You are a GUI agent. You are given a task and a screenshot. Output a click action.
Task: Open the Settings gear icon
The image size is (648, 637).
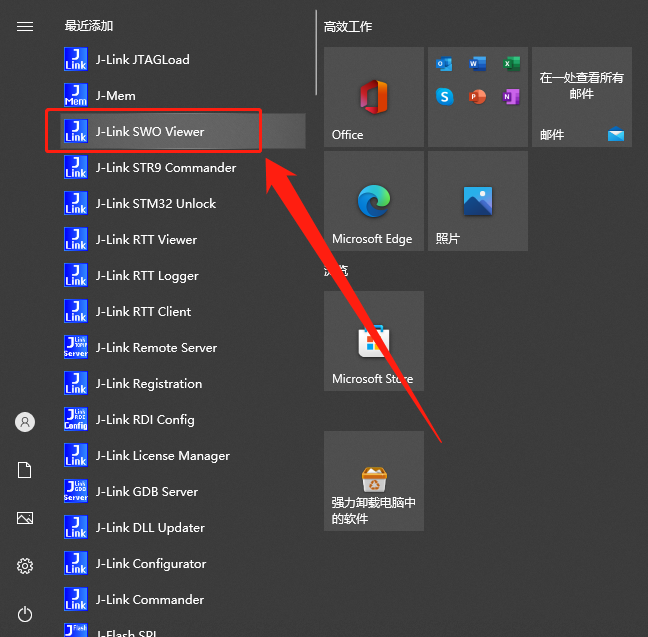pos(25,566)
